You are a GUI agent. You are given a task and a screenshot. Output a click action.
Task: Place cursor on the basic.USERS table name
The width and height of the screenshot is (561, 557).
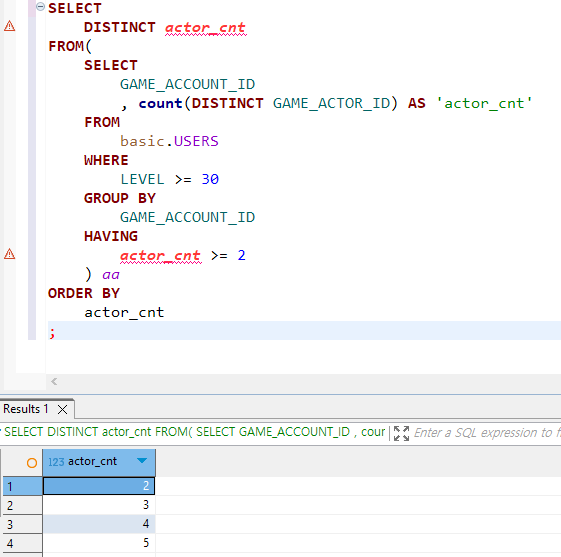click(169, 141)
